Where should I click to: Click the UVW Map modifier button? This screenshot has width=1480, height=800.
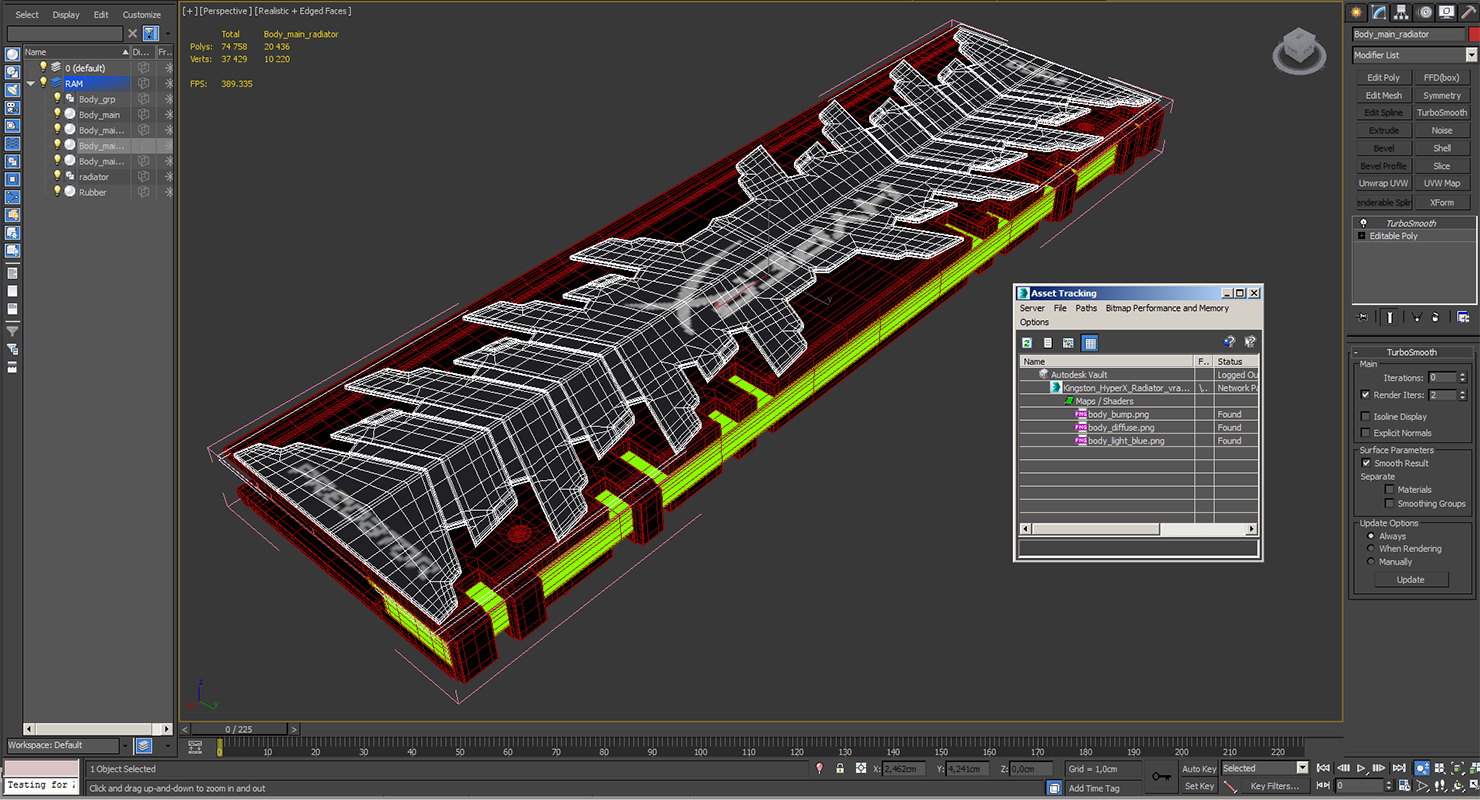point(1442,183)
